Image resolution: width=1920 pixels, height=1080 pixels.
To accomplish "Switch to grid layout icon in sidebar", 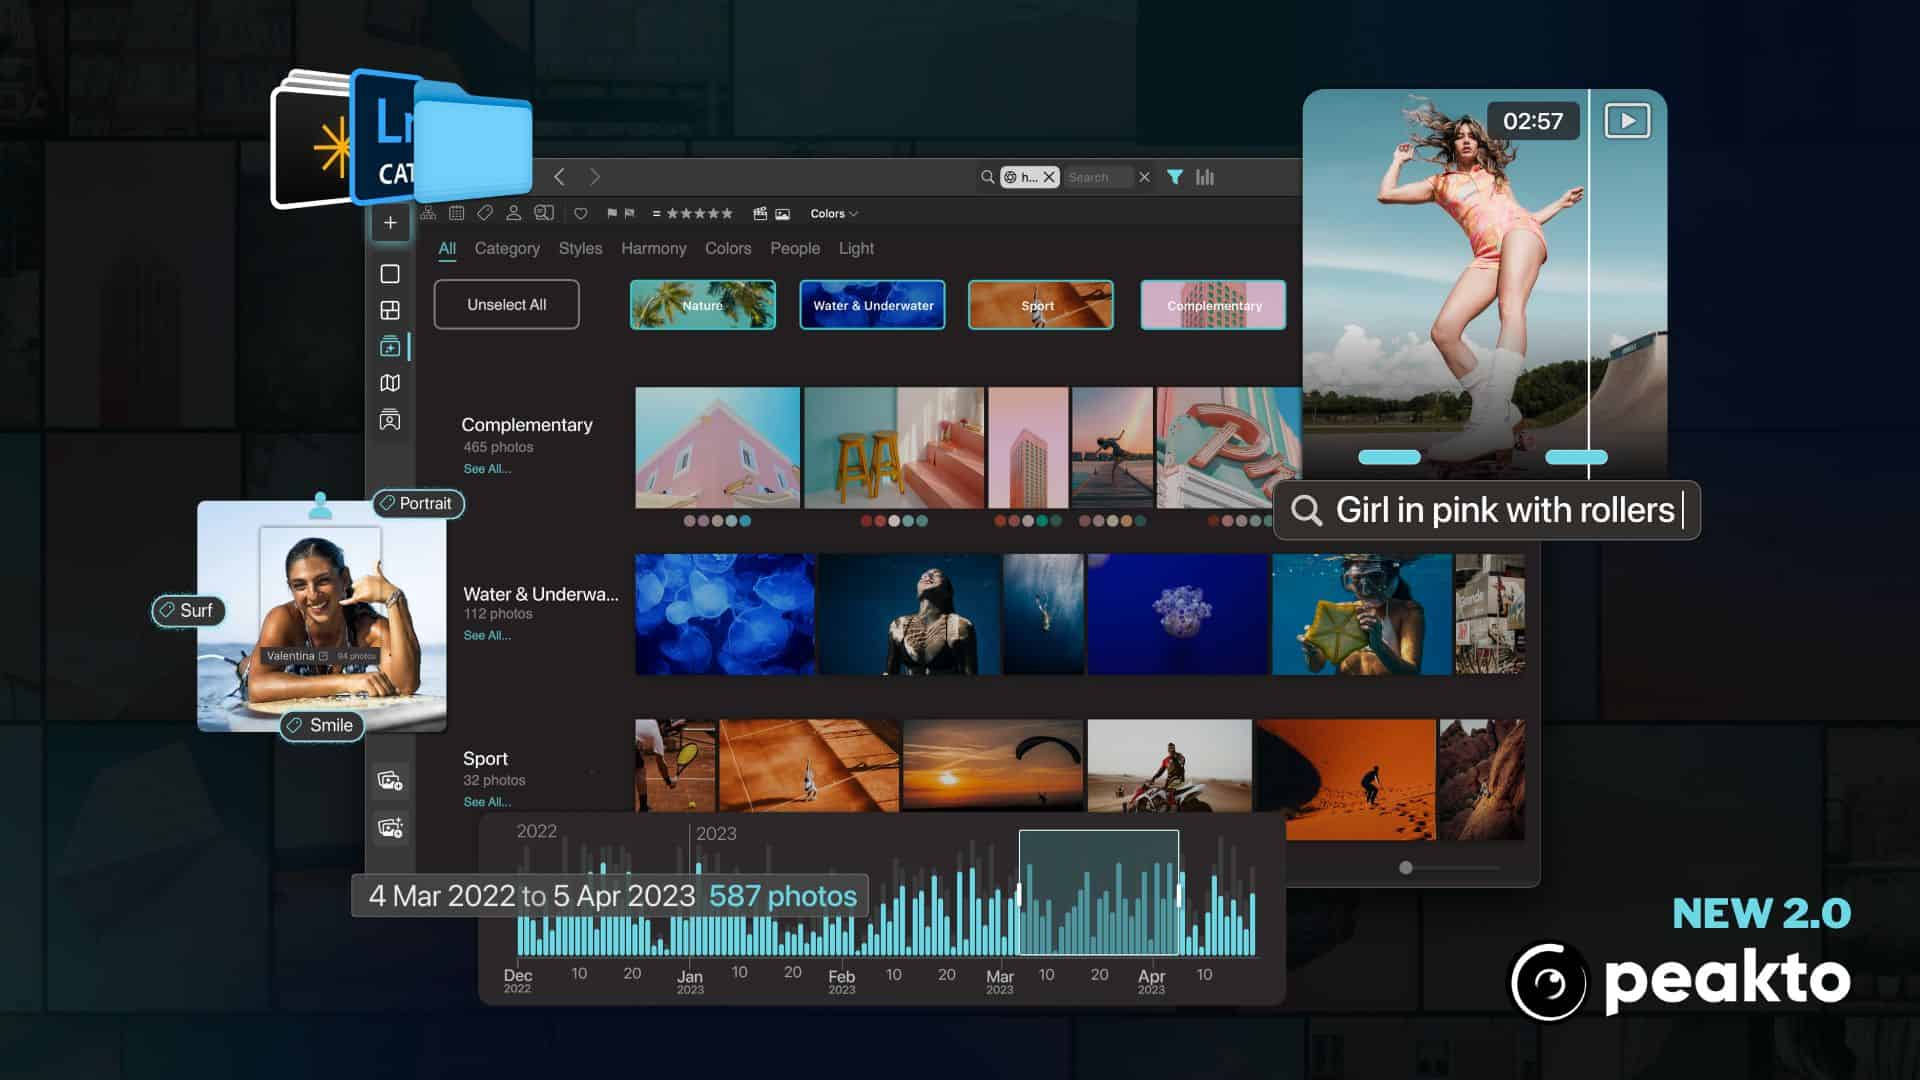I will [390, 310].
